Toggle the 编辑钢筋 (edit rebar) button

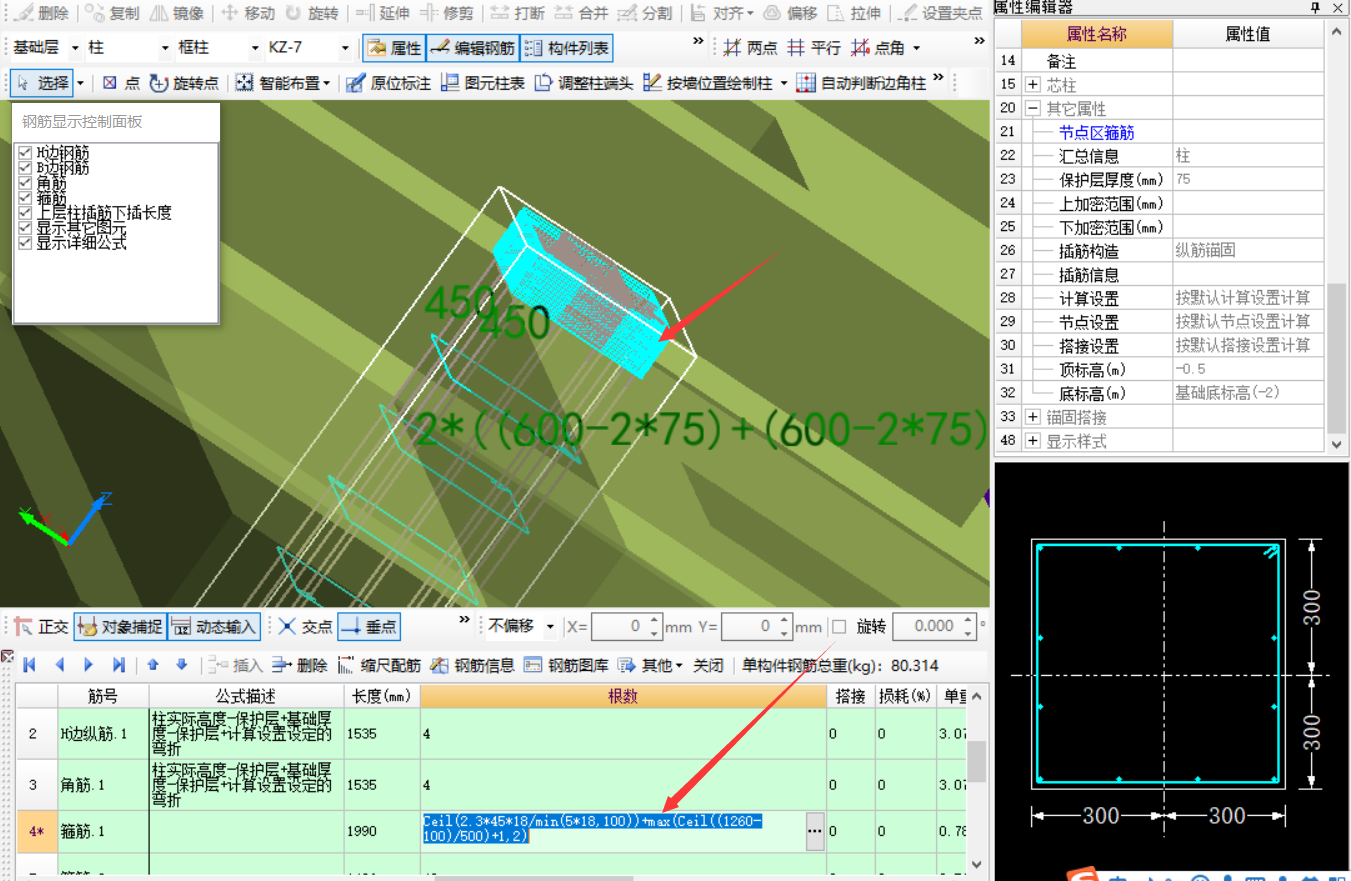click(x=472, y=48)
